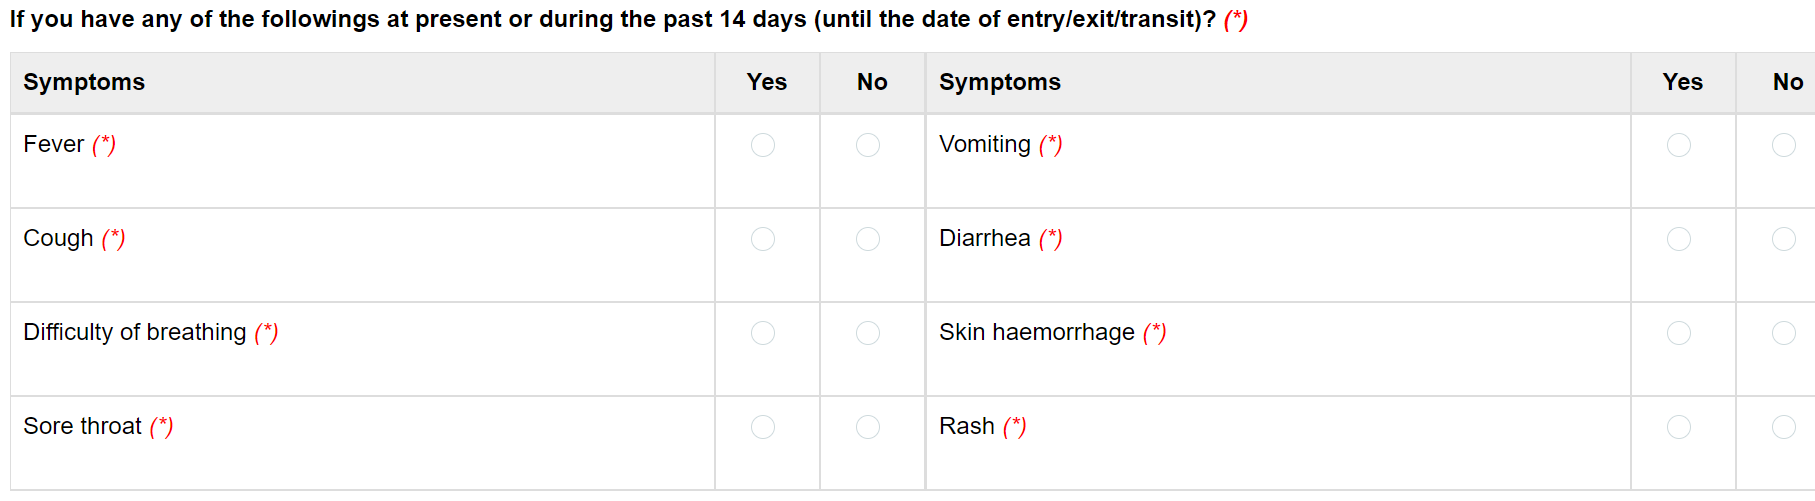This screenshot has width=1815, height=501.
Task: Click the Difficulty of breathing label
Action: coord(135,332)
